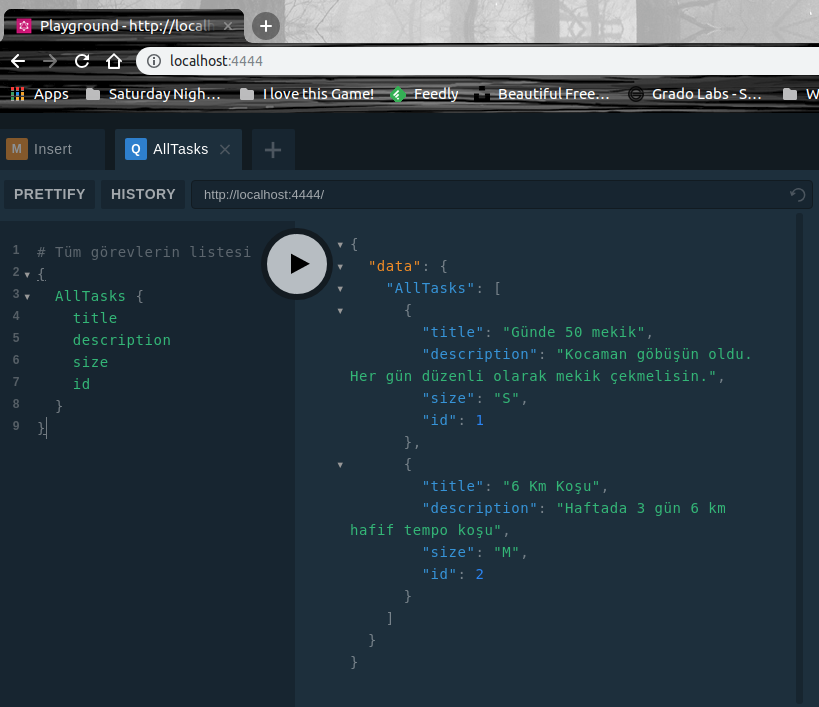Go to browser home page
Screen dimensions: 819x707
click(114, 61)
